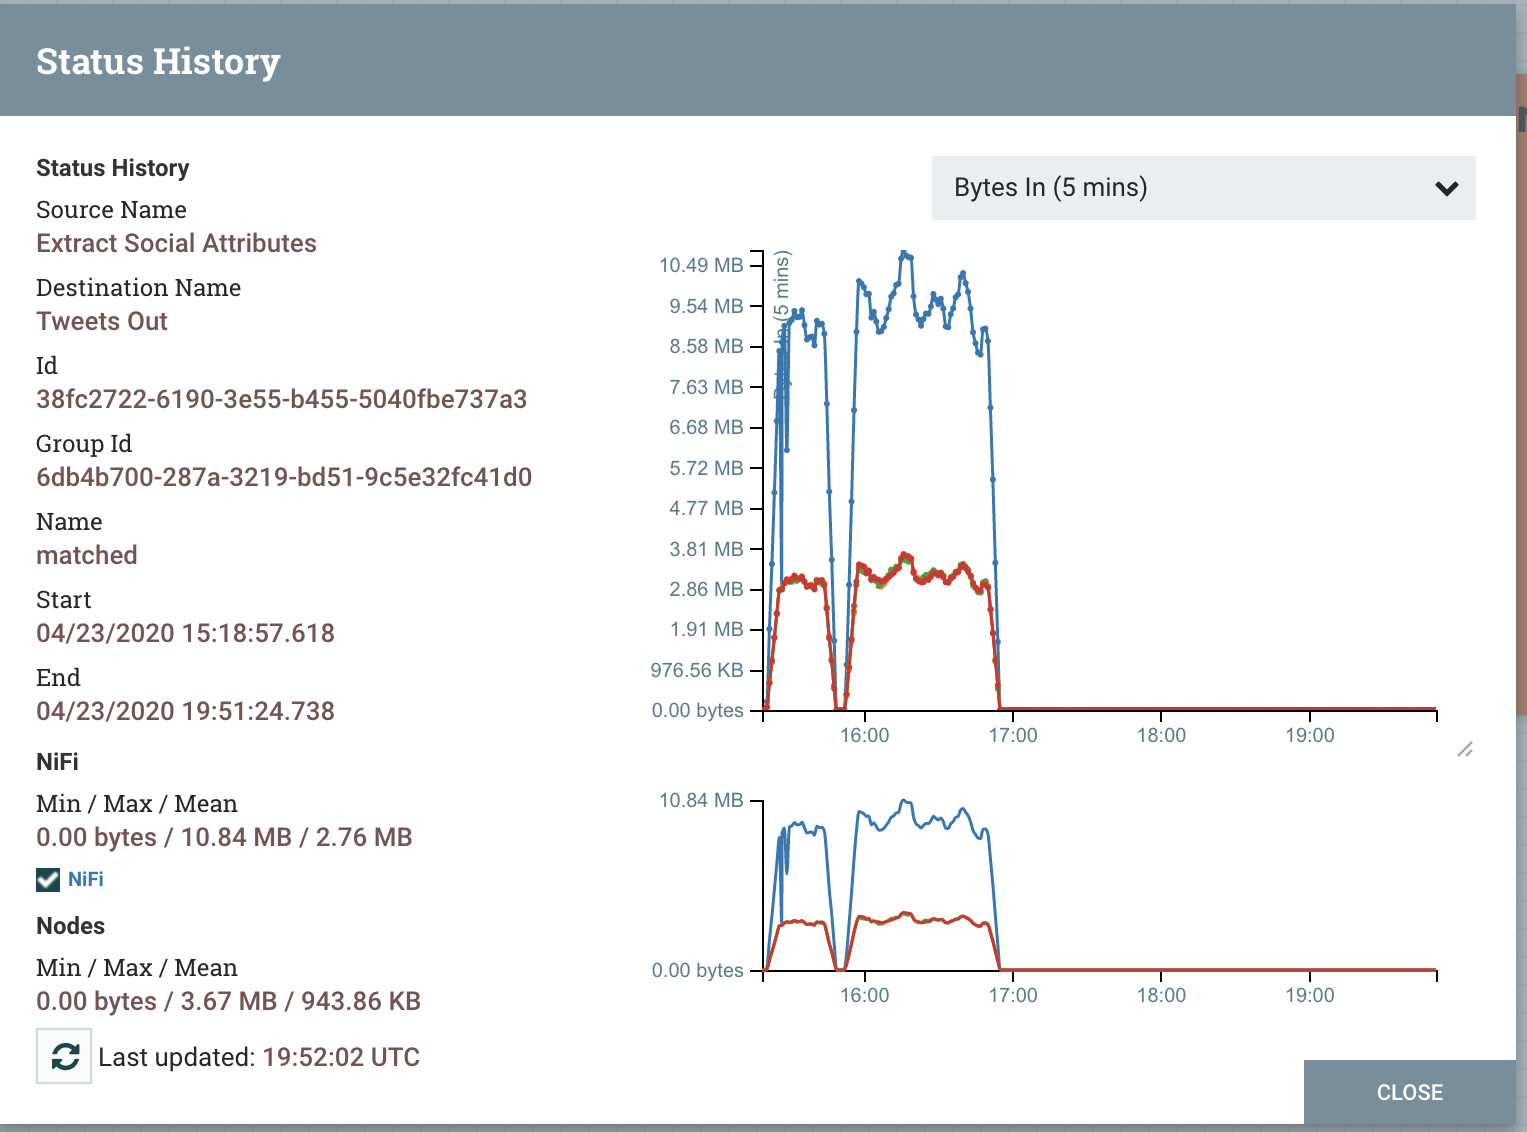Click the Group Id value text
1527x1132 pixels.
[284, 477]
